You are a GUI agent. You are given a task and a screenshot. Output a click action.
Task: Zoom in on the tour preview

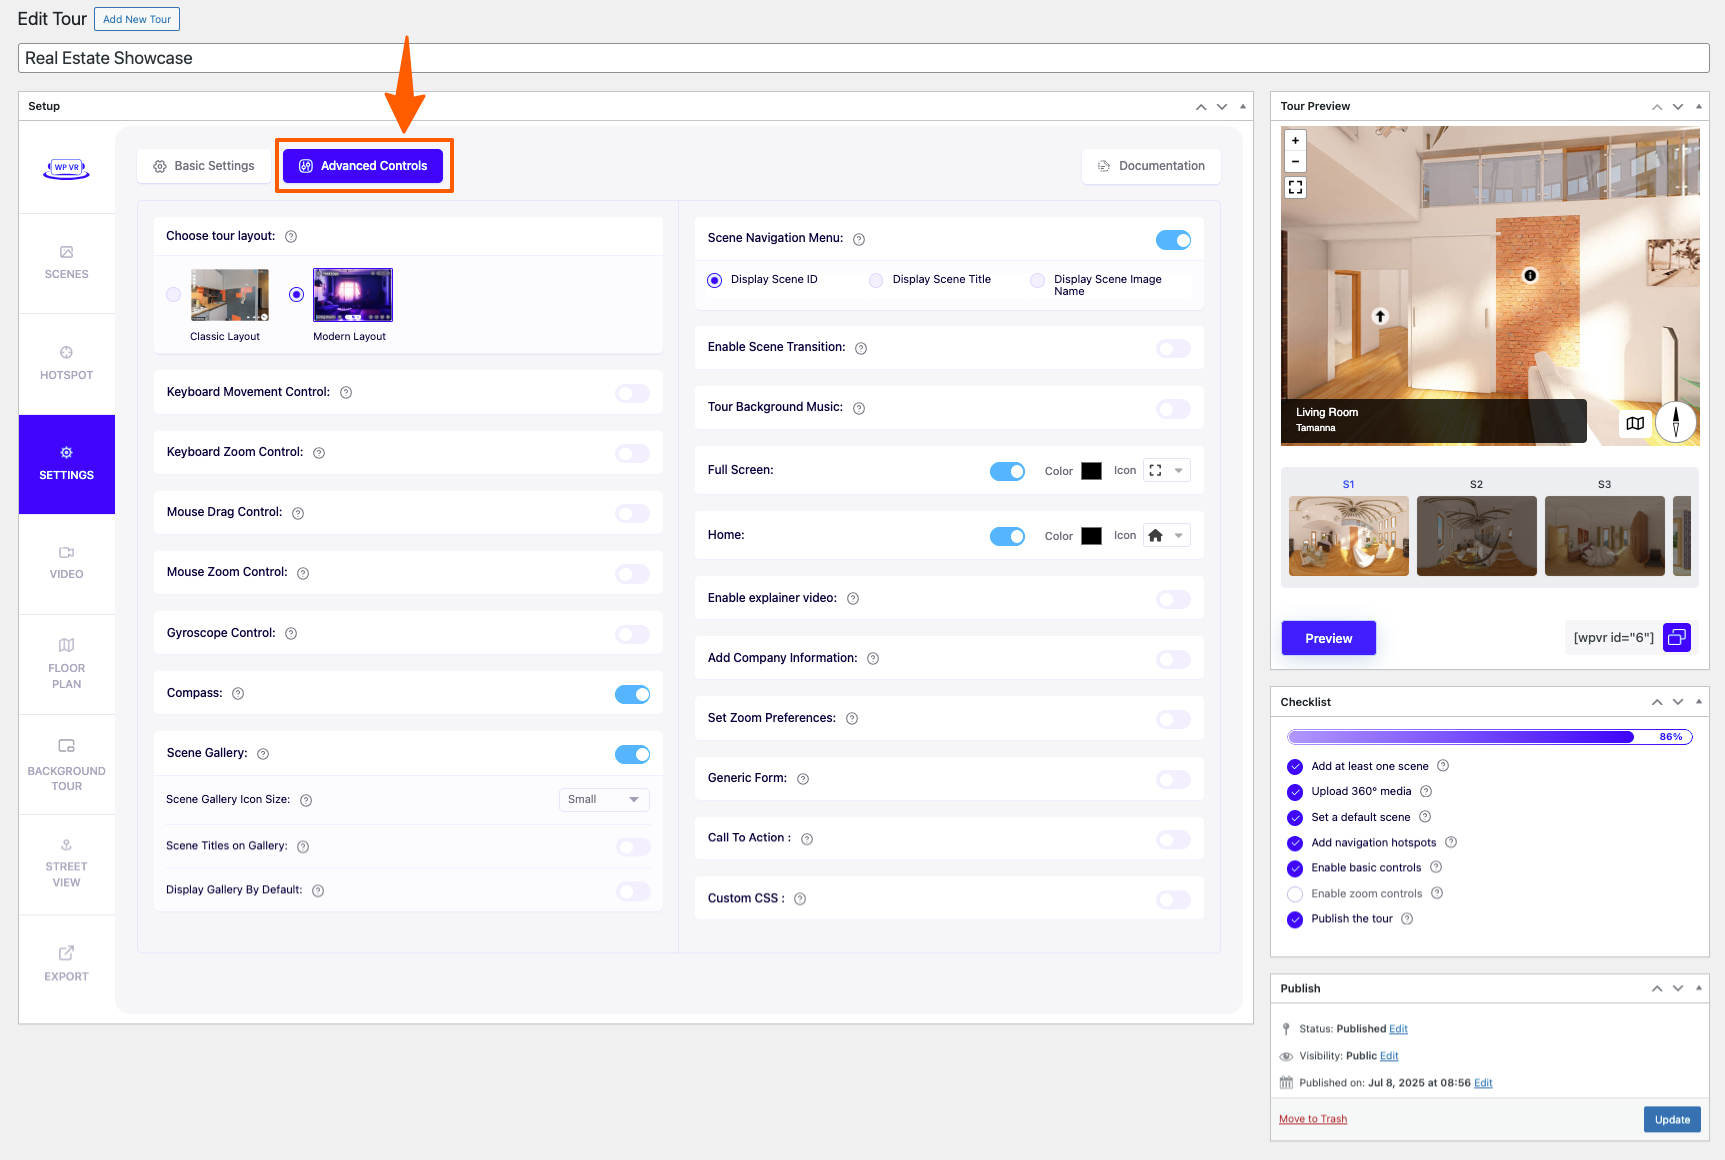coord(1295,141)
